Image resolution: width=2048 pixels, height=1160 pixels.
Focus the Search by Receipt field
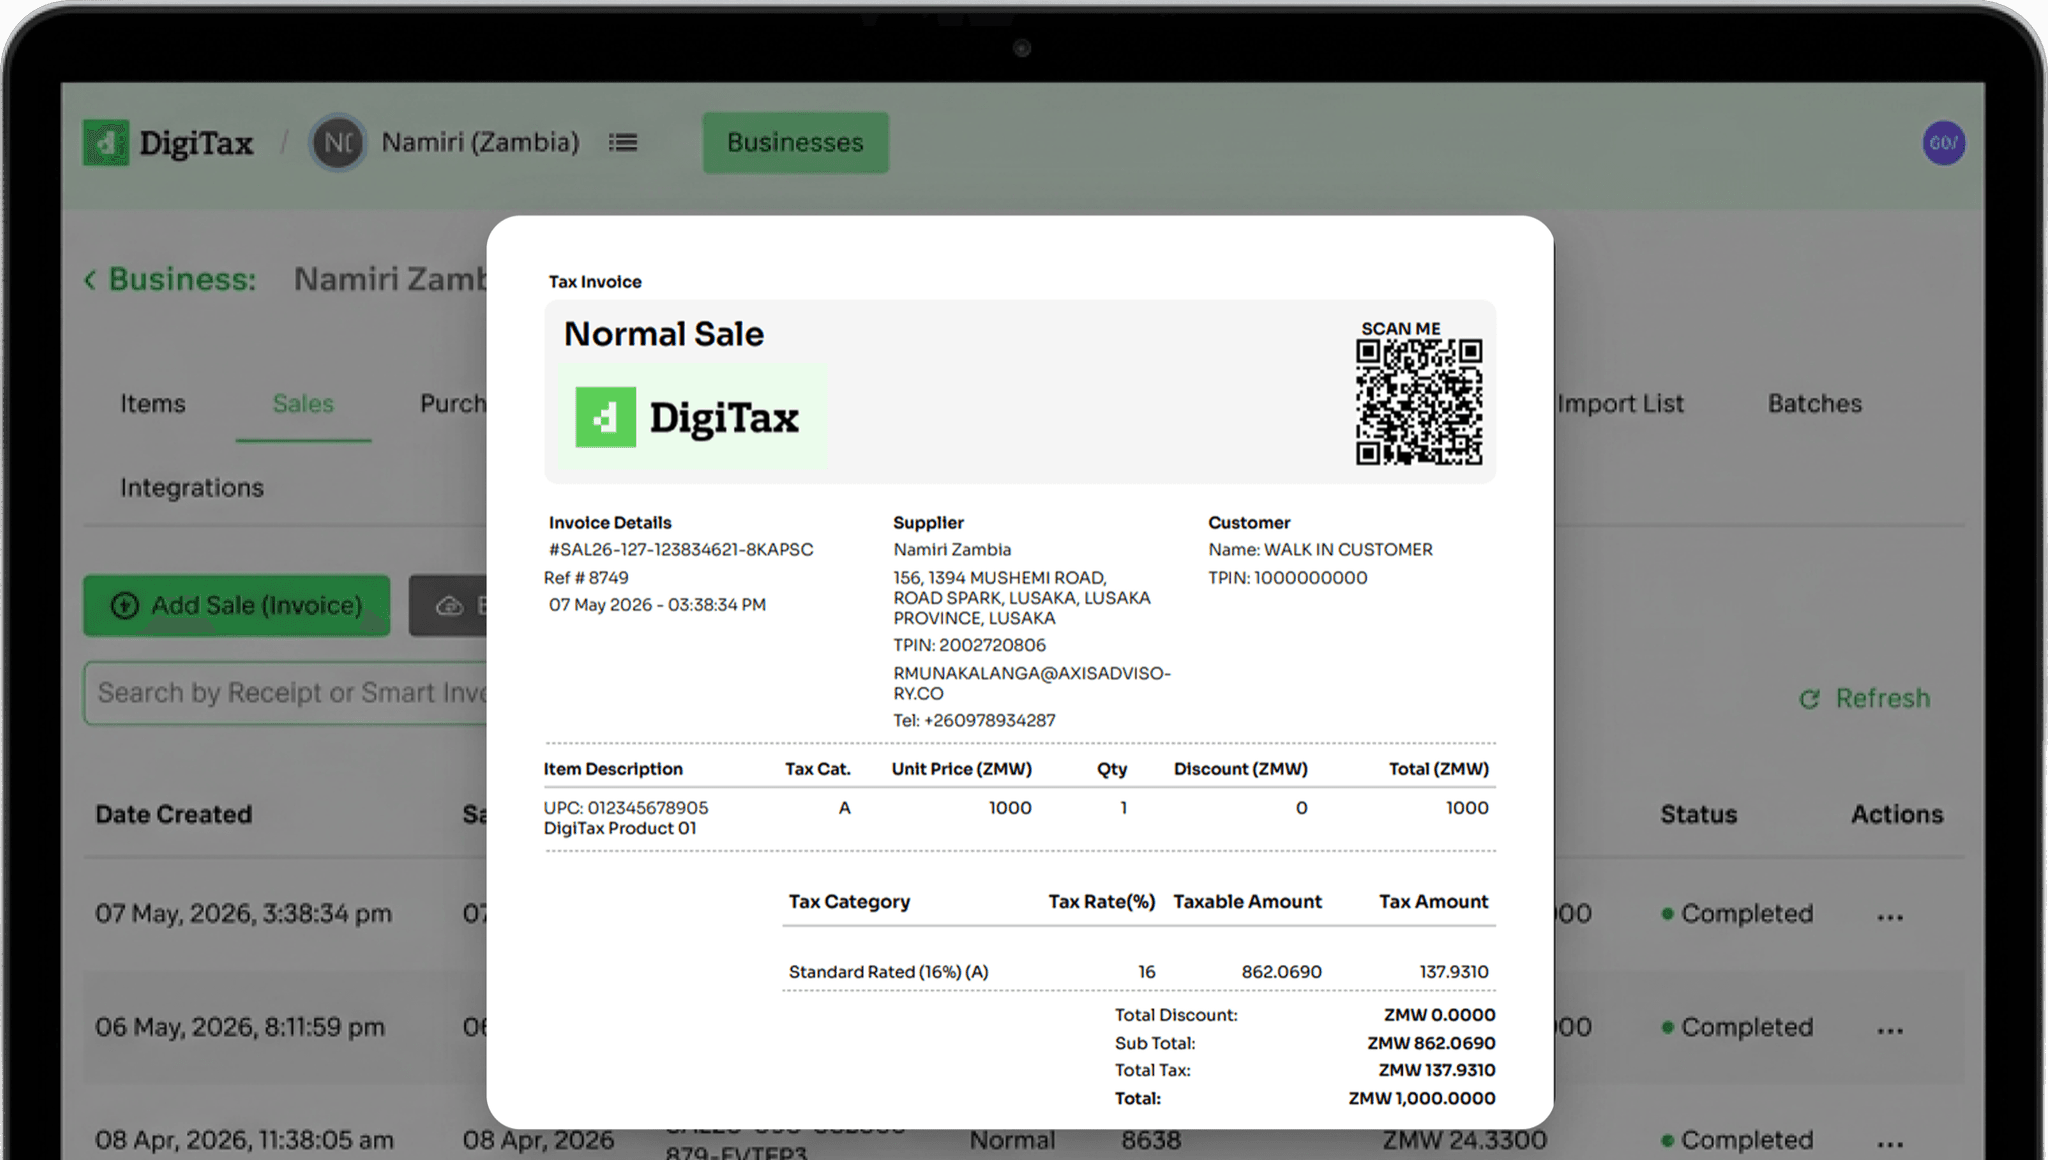(286, 693)
